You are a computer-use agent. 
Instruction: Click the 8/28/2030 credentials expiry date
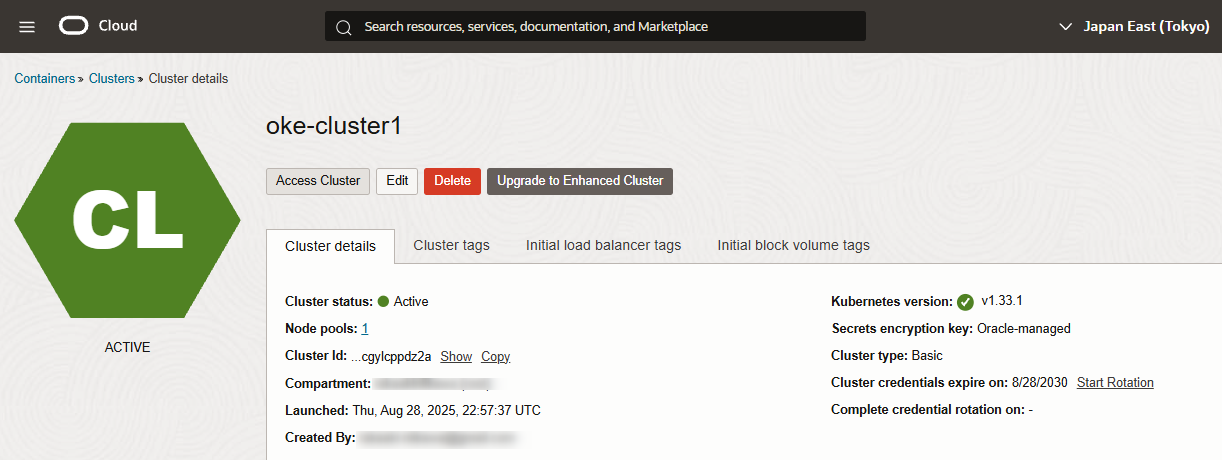(1040, 382)
